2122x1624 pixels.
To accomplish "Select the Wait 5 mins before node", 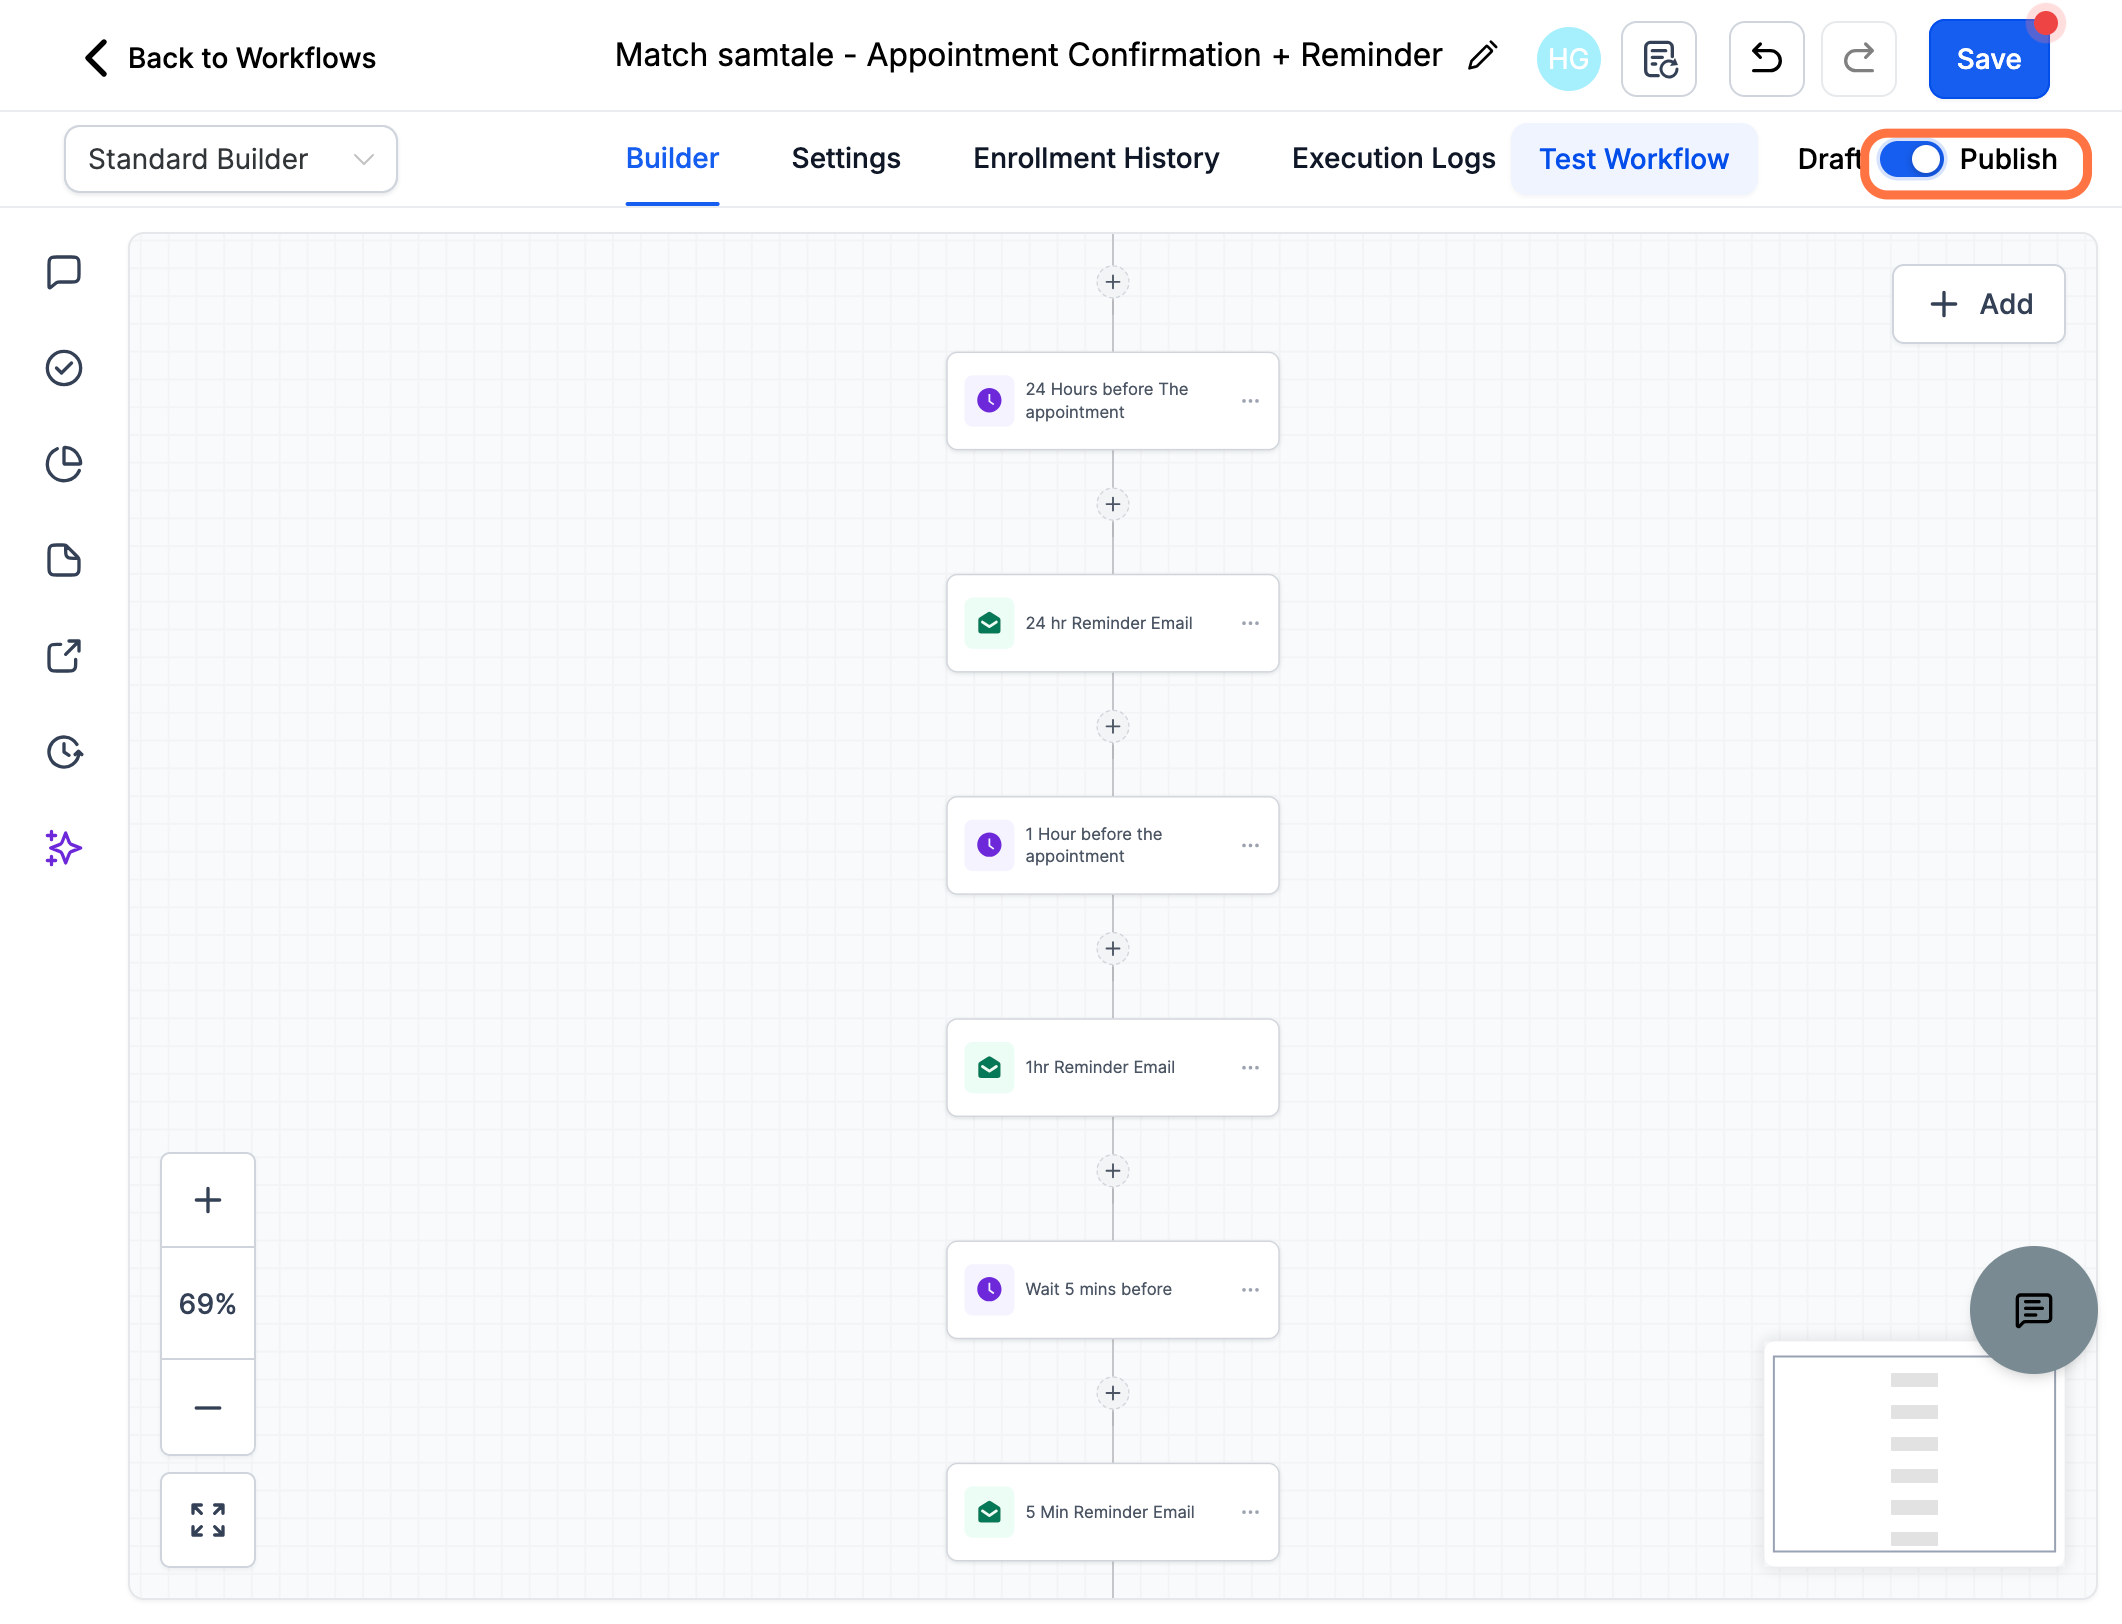I will (x=1113, y=1290).
